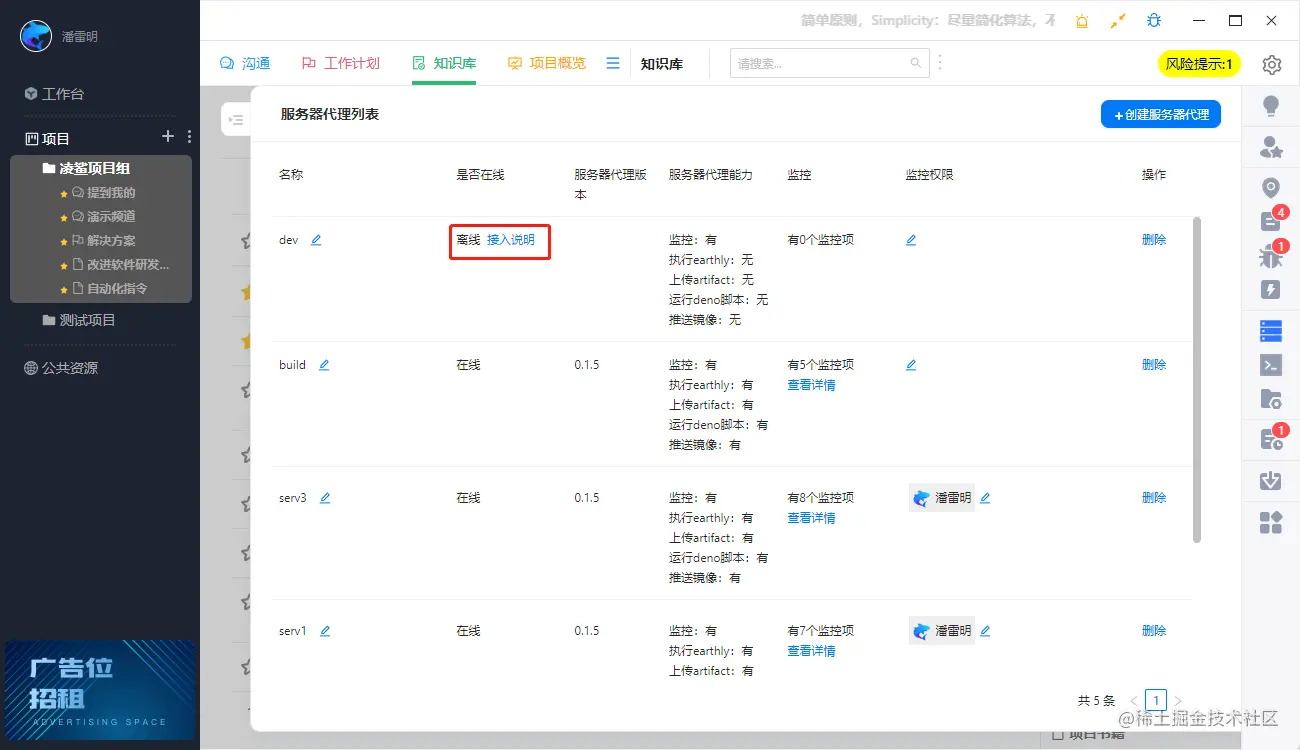Screen dimensions: 1300x750
Task: Click the 潘雷明 user avatar at top left
Action: coord(36,36)
